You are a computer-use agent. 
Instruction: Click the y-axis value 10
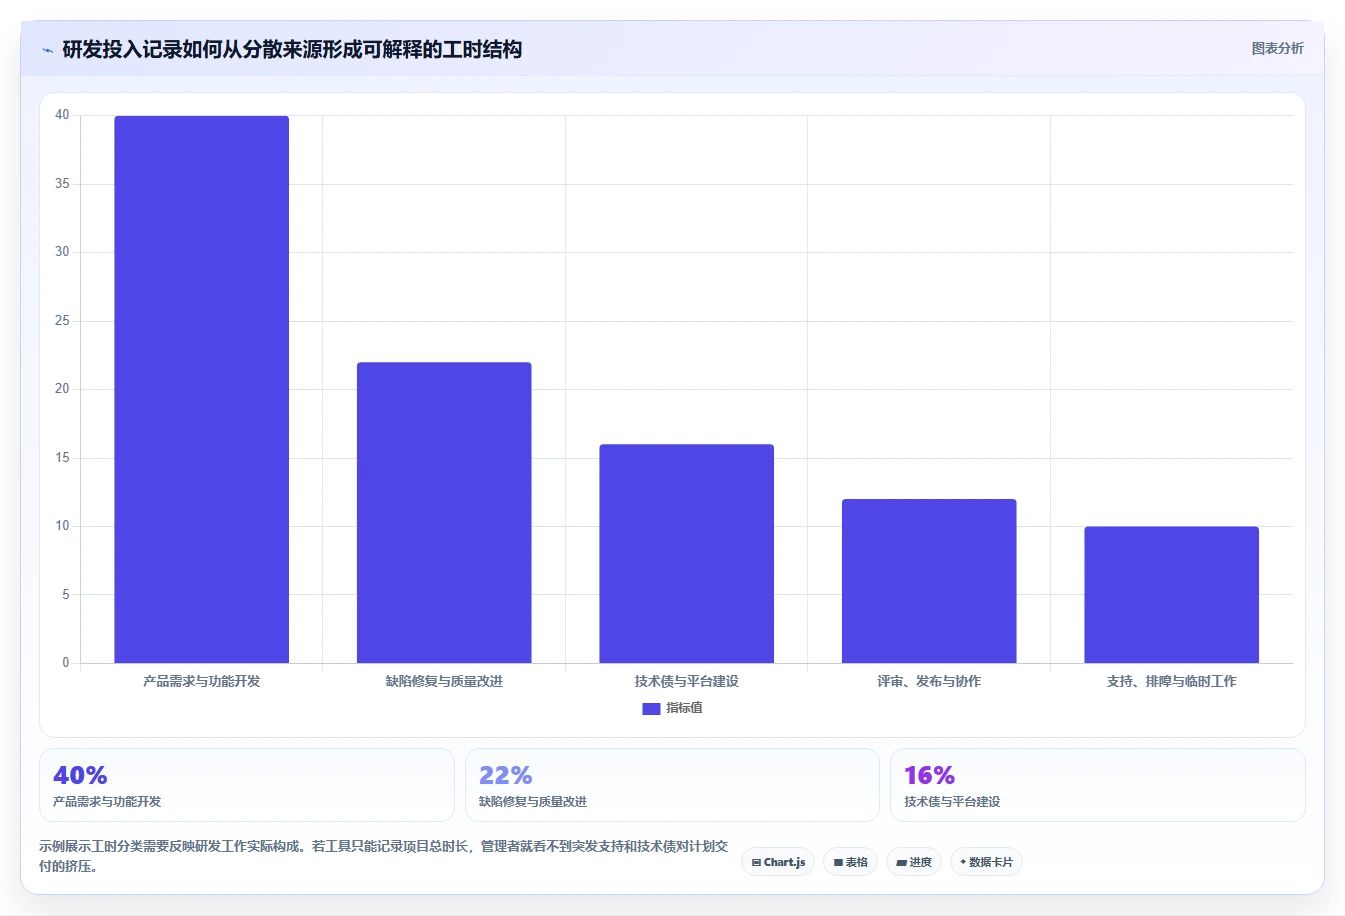coord(62,526)
